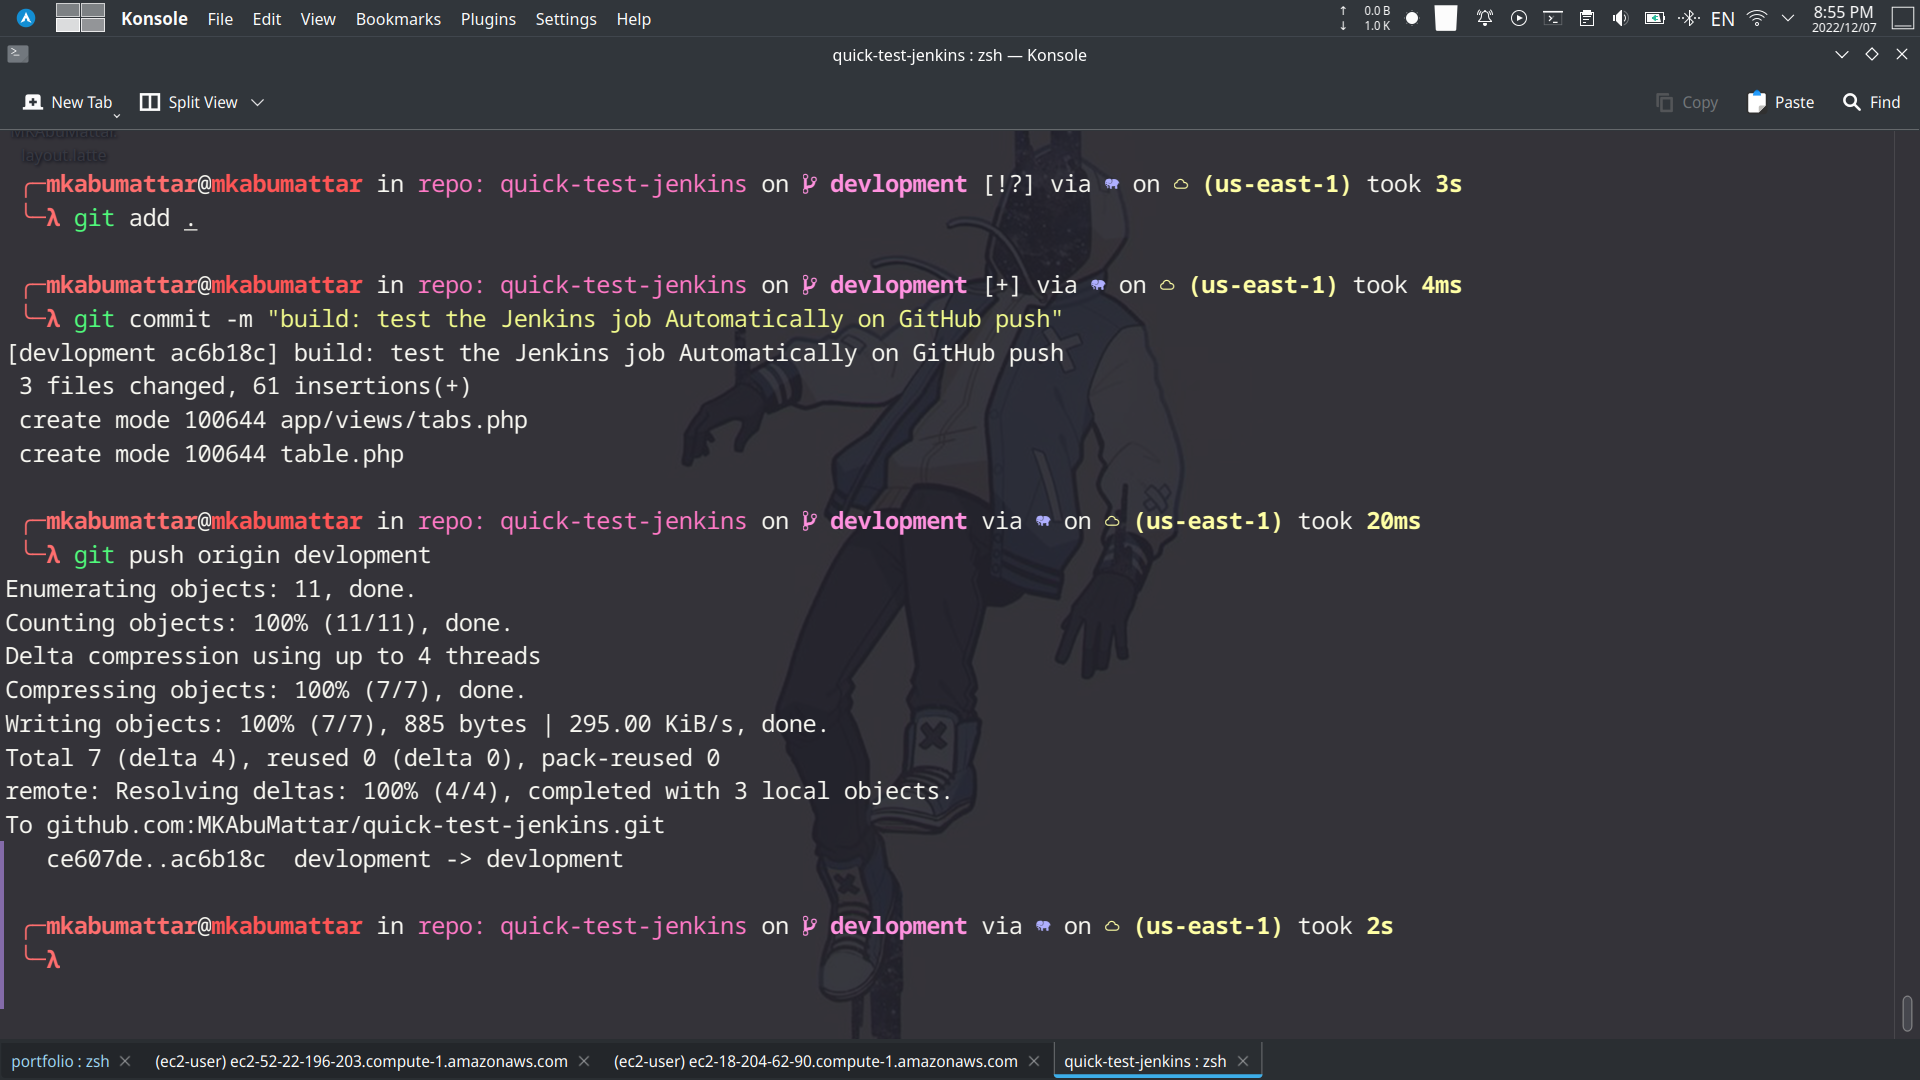1920x1080 pixels.
Task: Check battery status via the tray icon
Action: [1655, 18]
